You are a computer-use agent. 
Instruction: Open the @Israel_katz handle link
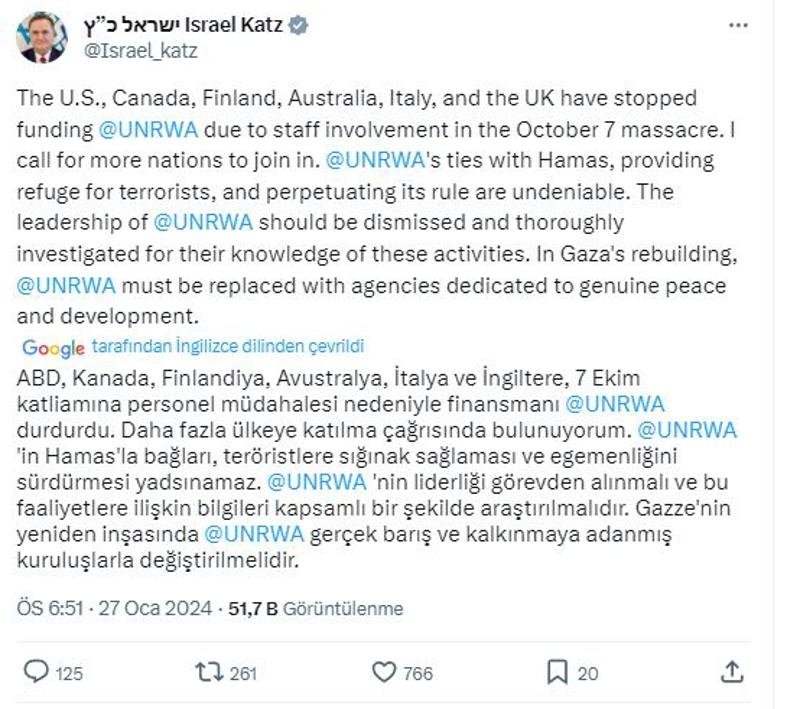(x=141, y=51)
